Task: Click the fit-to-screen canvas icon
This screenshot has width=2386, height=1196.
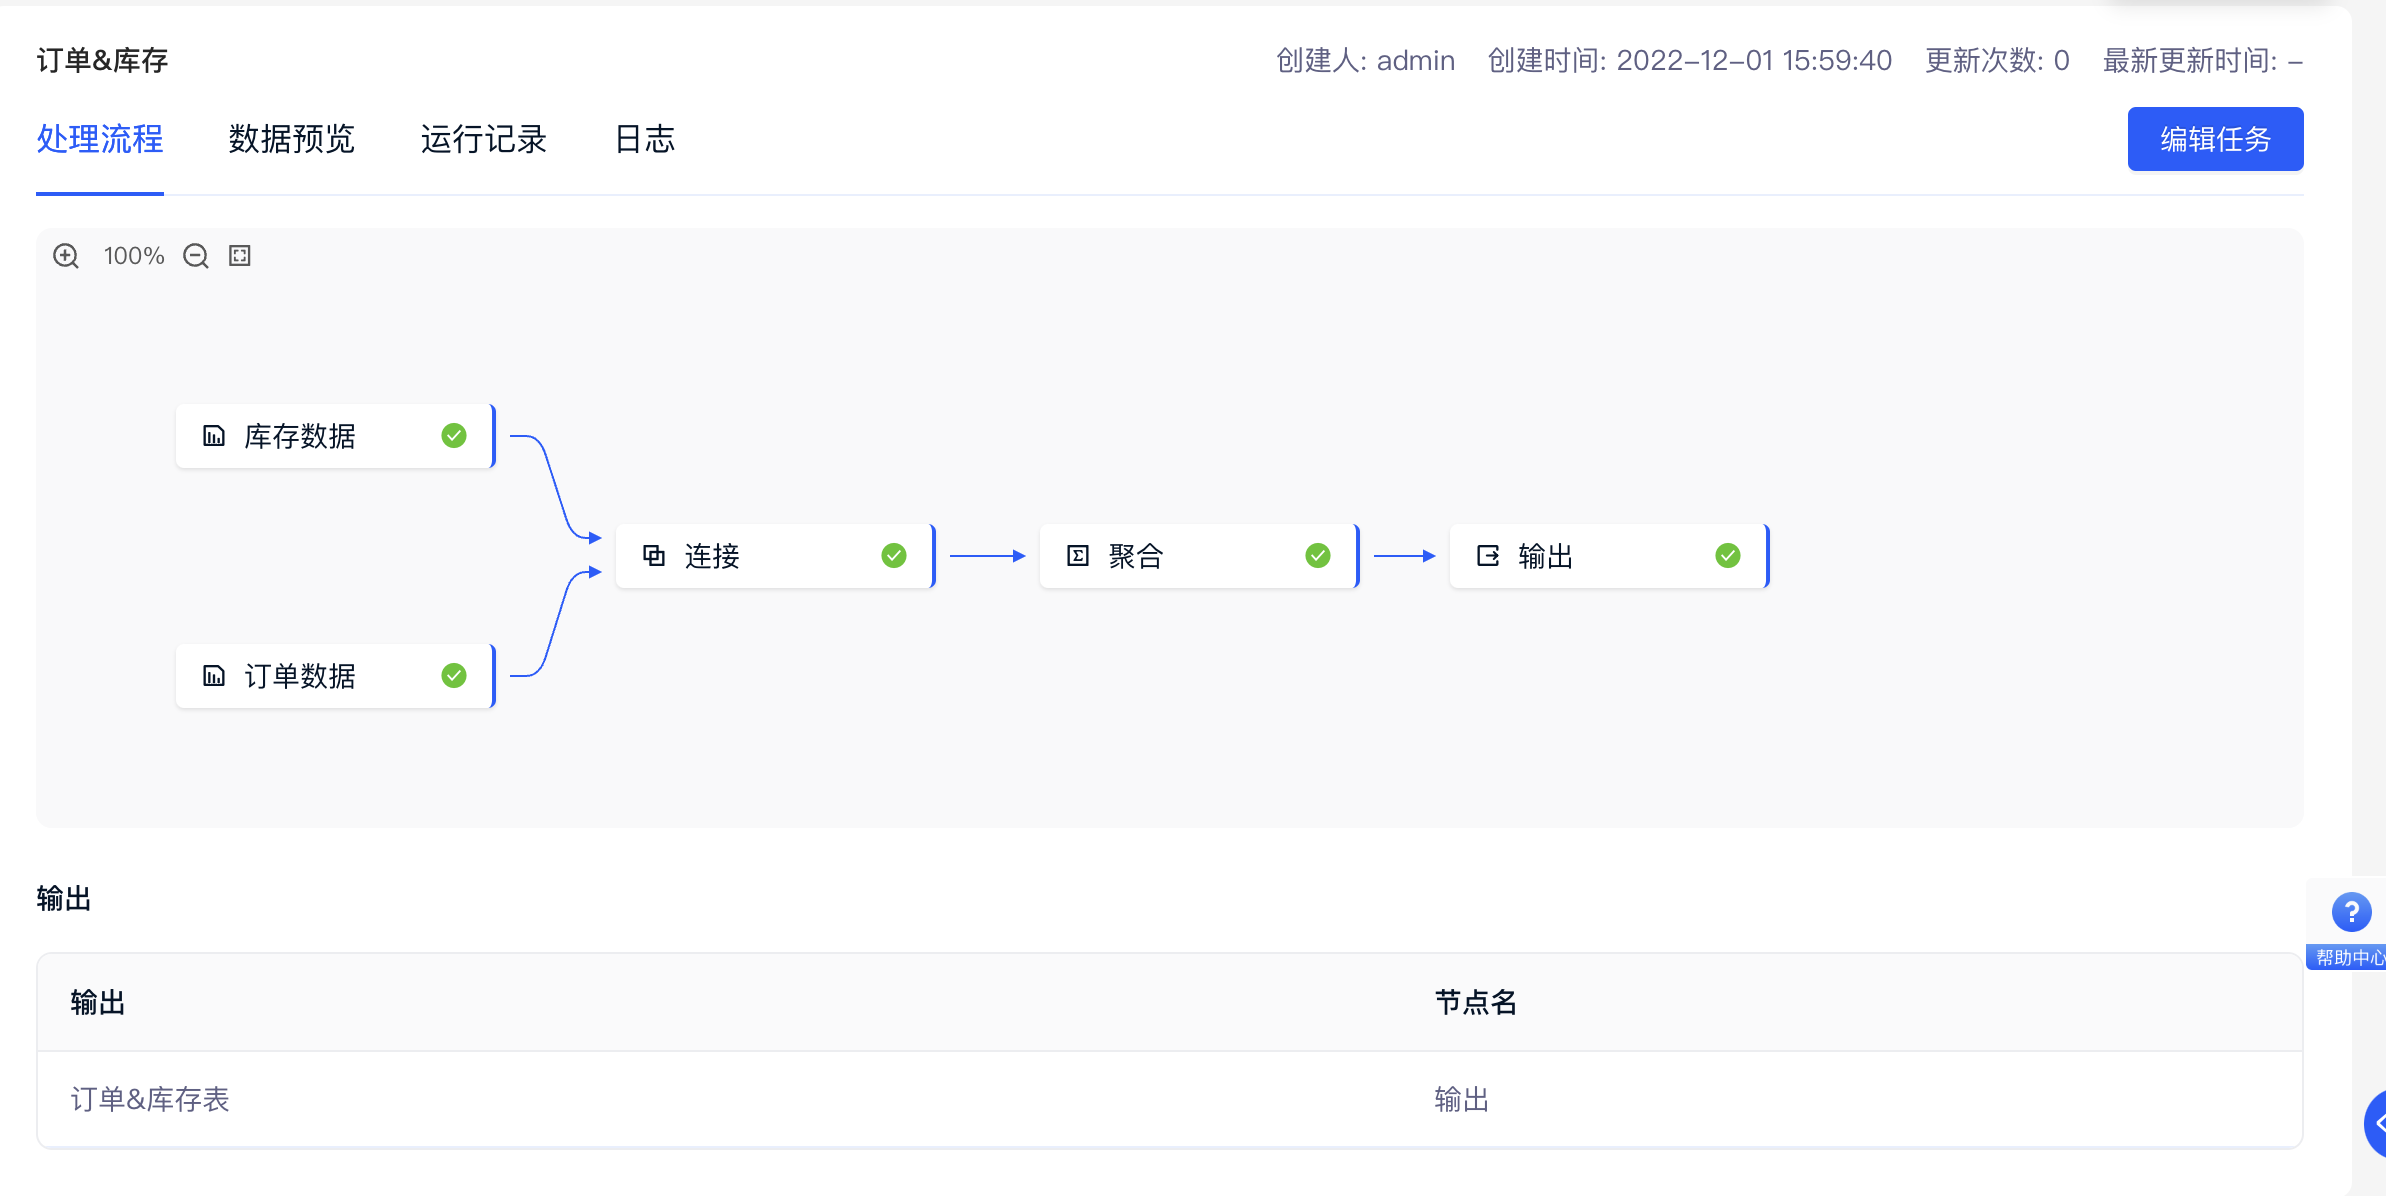Action: (240, 256)
